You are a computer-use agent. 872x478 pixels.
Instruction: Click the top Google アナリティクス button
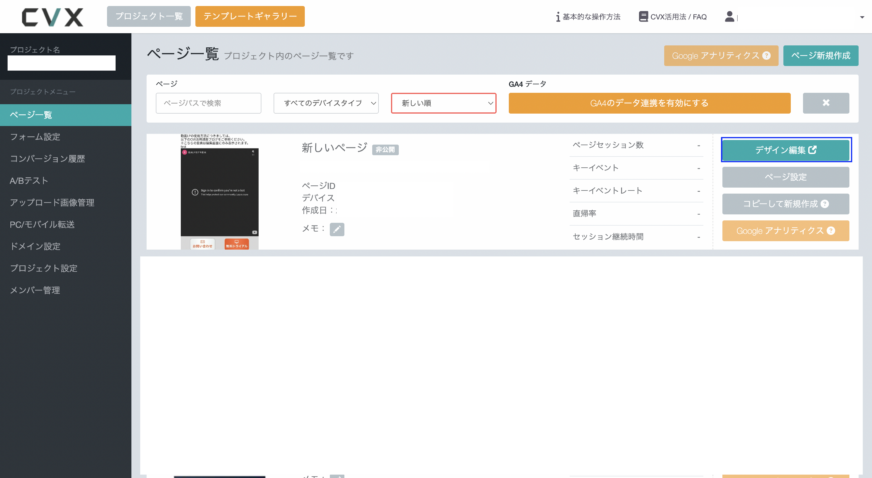click(721, 56)
